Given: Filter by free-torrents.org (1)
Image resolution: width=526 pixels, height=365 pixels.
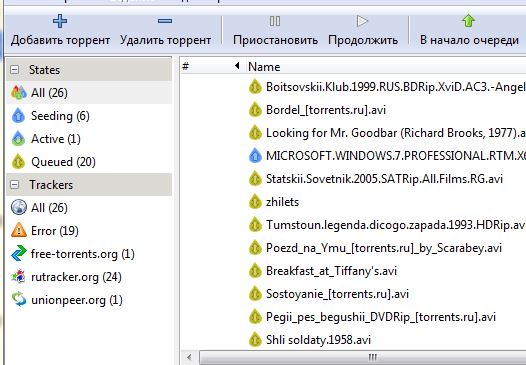Looking at the screenshot, I should click(x=89, y=253).
